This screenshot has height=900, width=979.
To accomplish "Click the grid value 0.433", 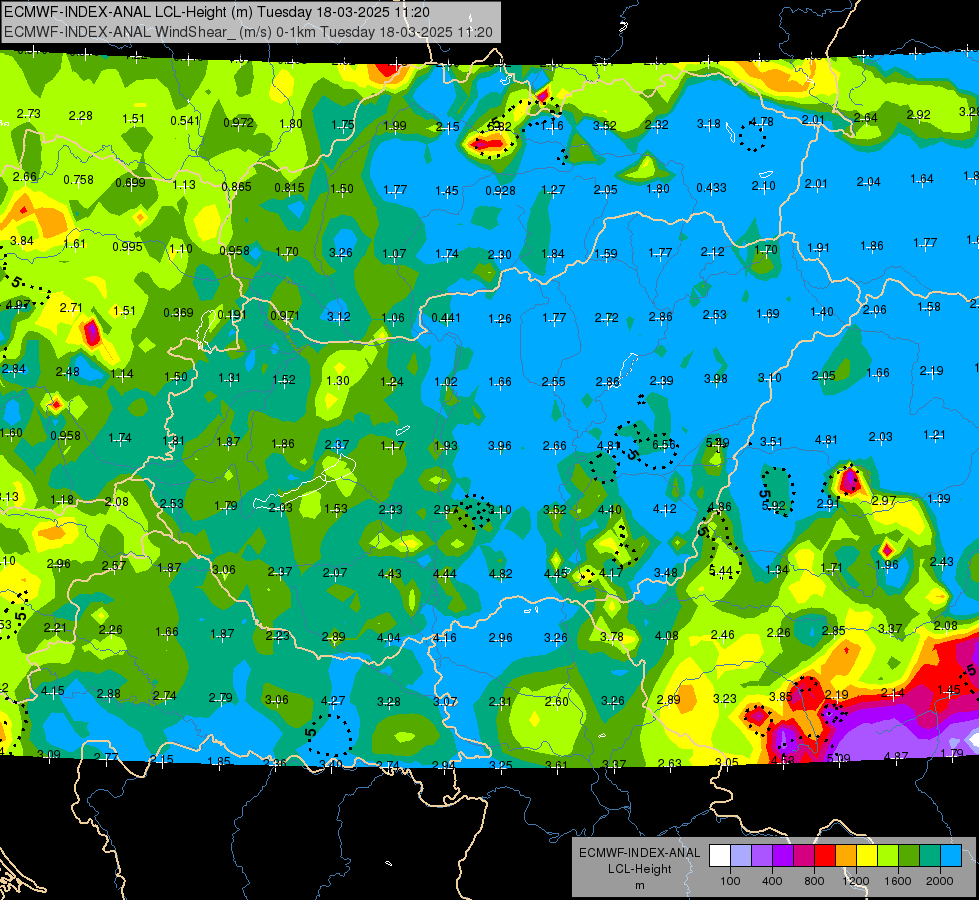I will [x=711, y=187].
